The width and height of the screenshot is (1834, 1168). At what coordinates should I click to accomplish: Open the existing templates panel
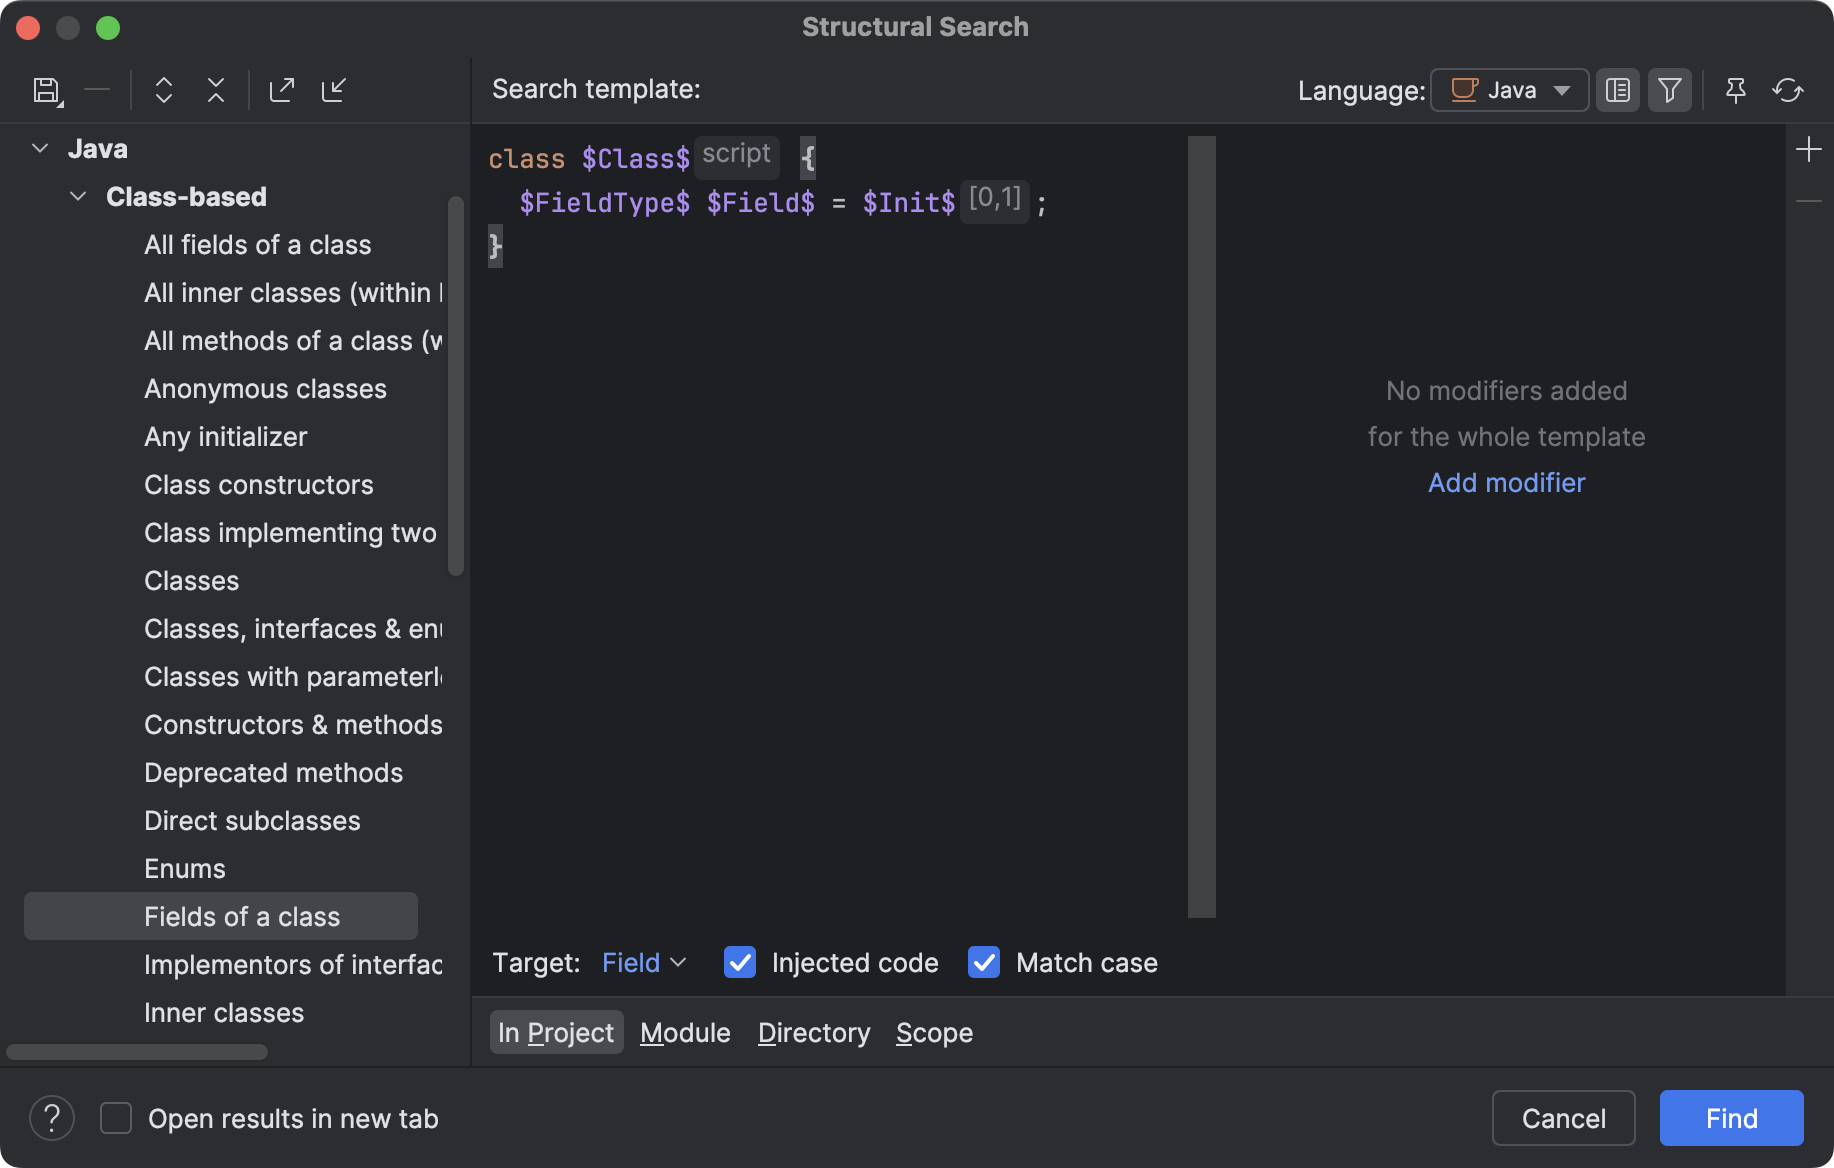coord(1617,90)
